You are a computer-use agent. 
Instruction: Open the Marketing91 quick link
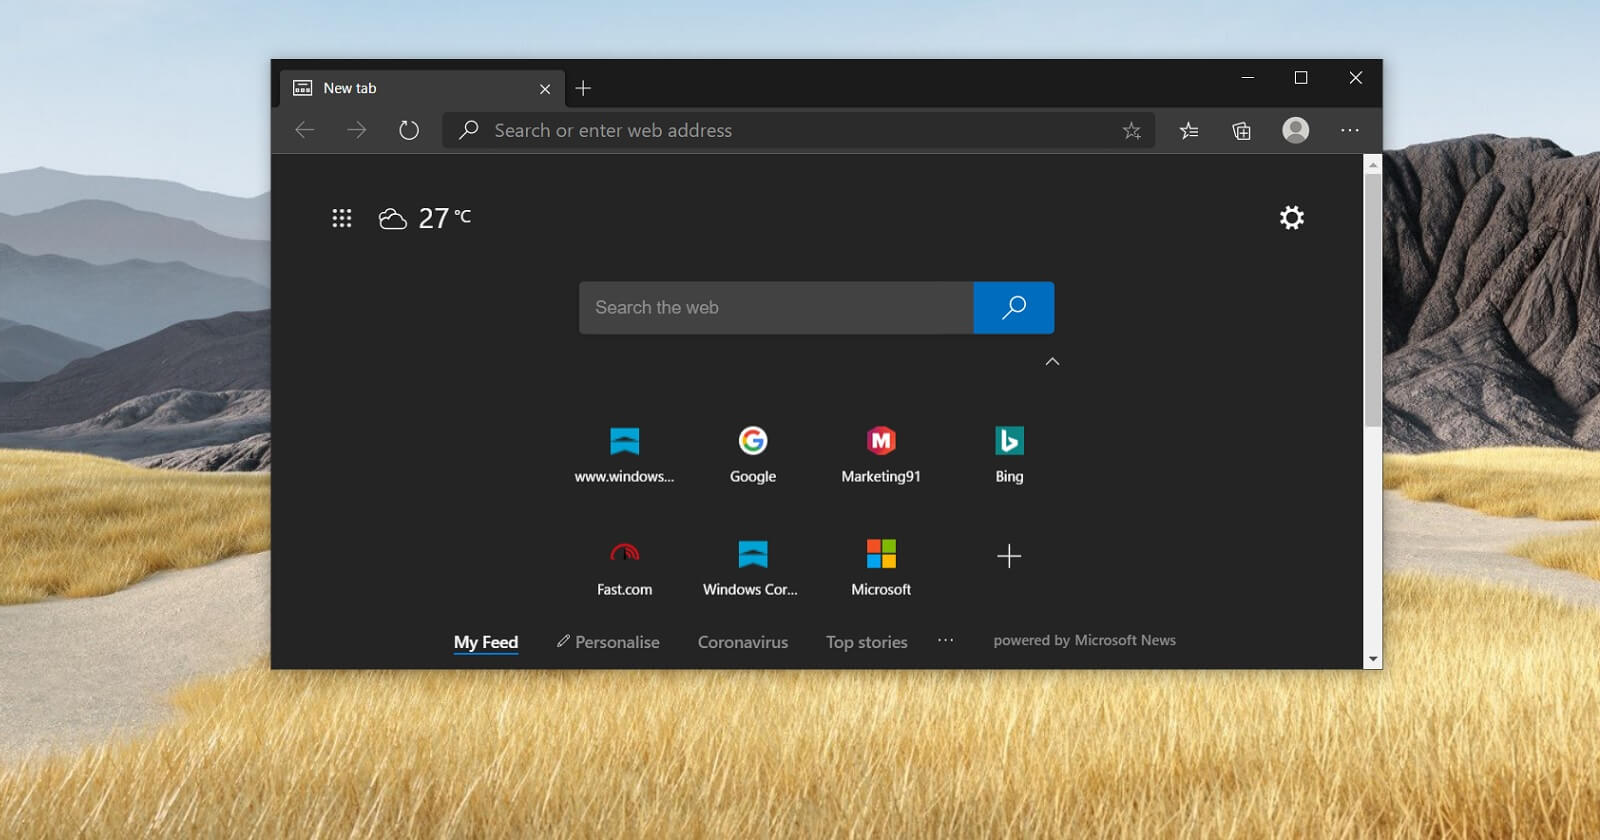[881, 455]
